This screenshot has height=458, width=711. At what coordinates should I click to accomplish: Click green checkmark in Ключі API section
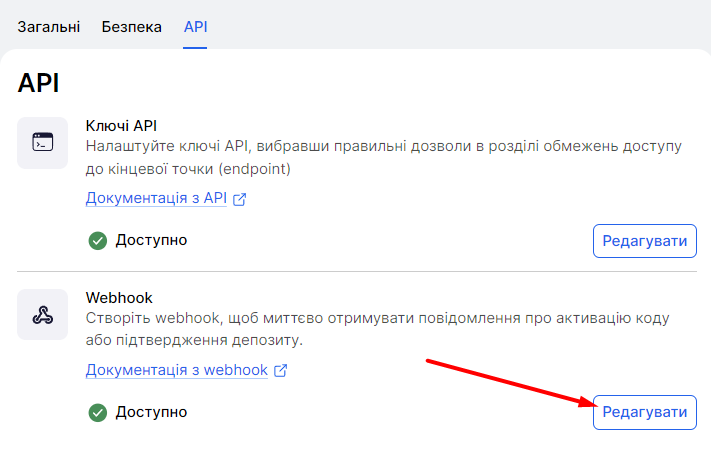97,240
